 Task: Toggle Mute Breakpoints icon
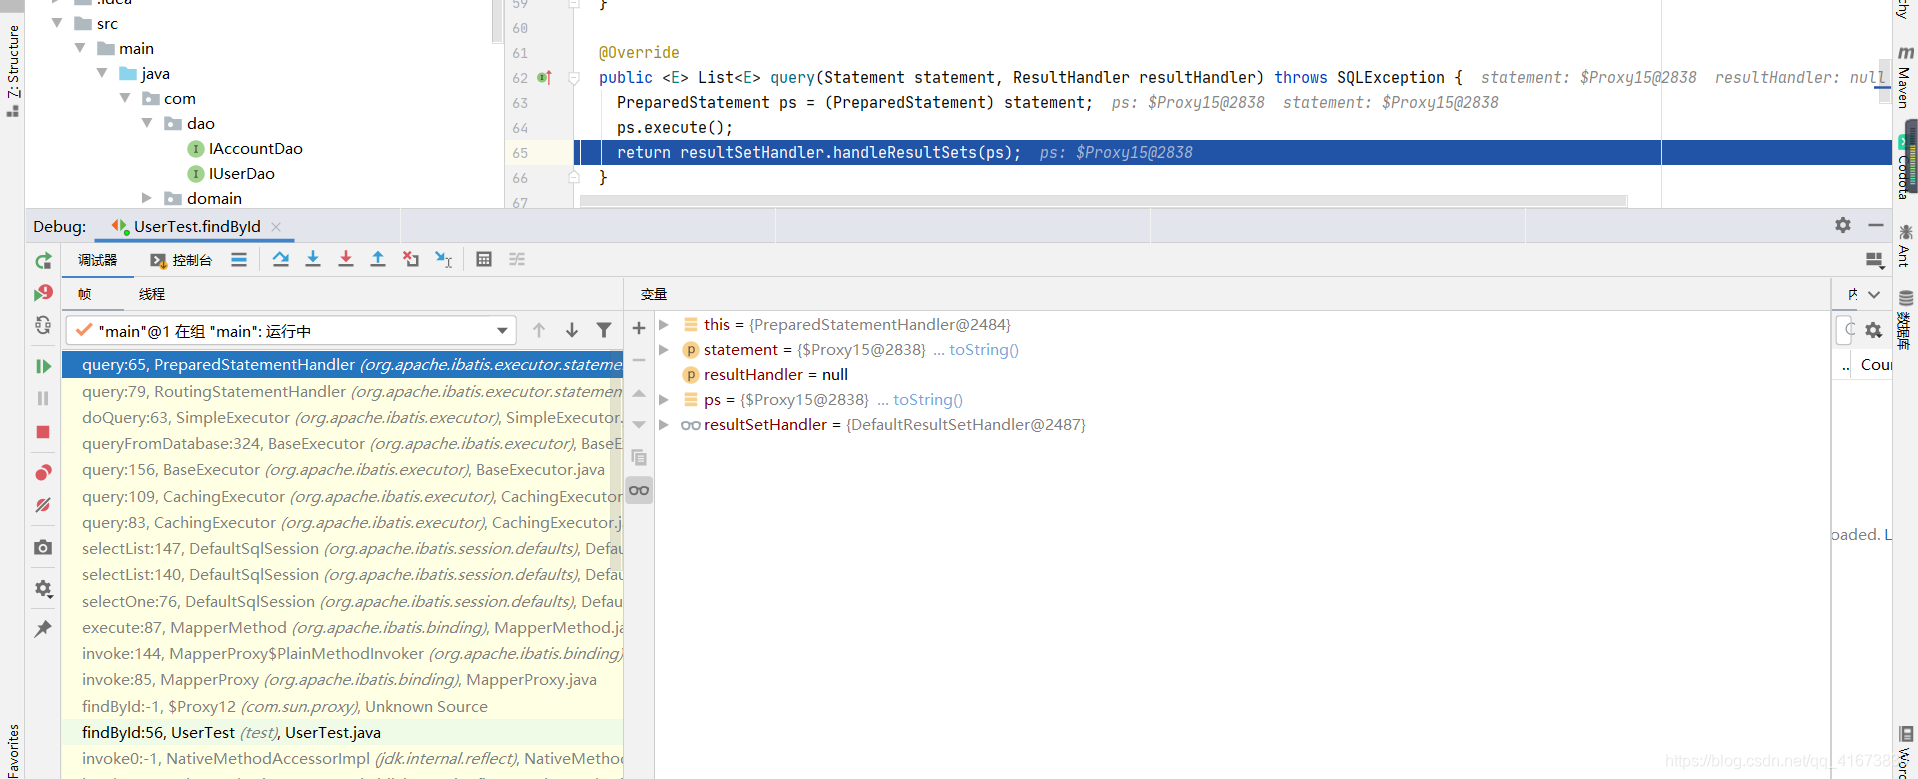coord(43,505)
